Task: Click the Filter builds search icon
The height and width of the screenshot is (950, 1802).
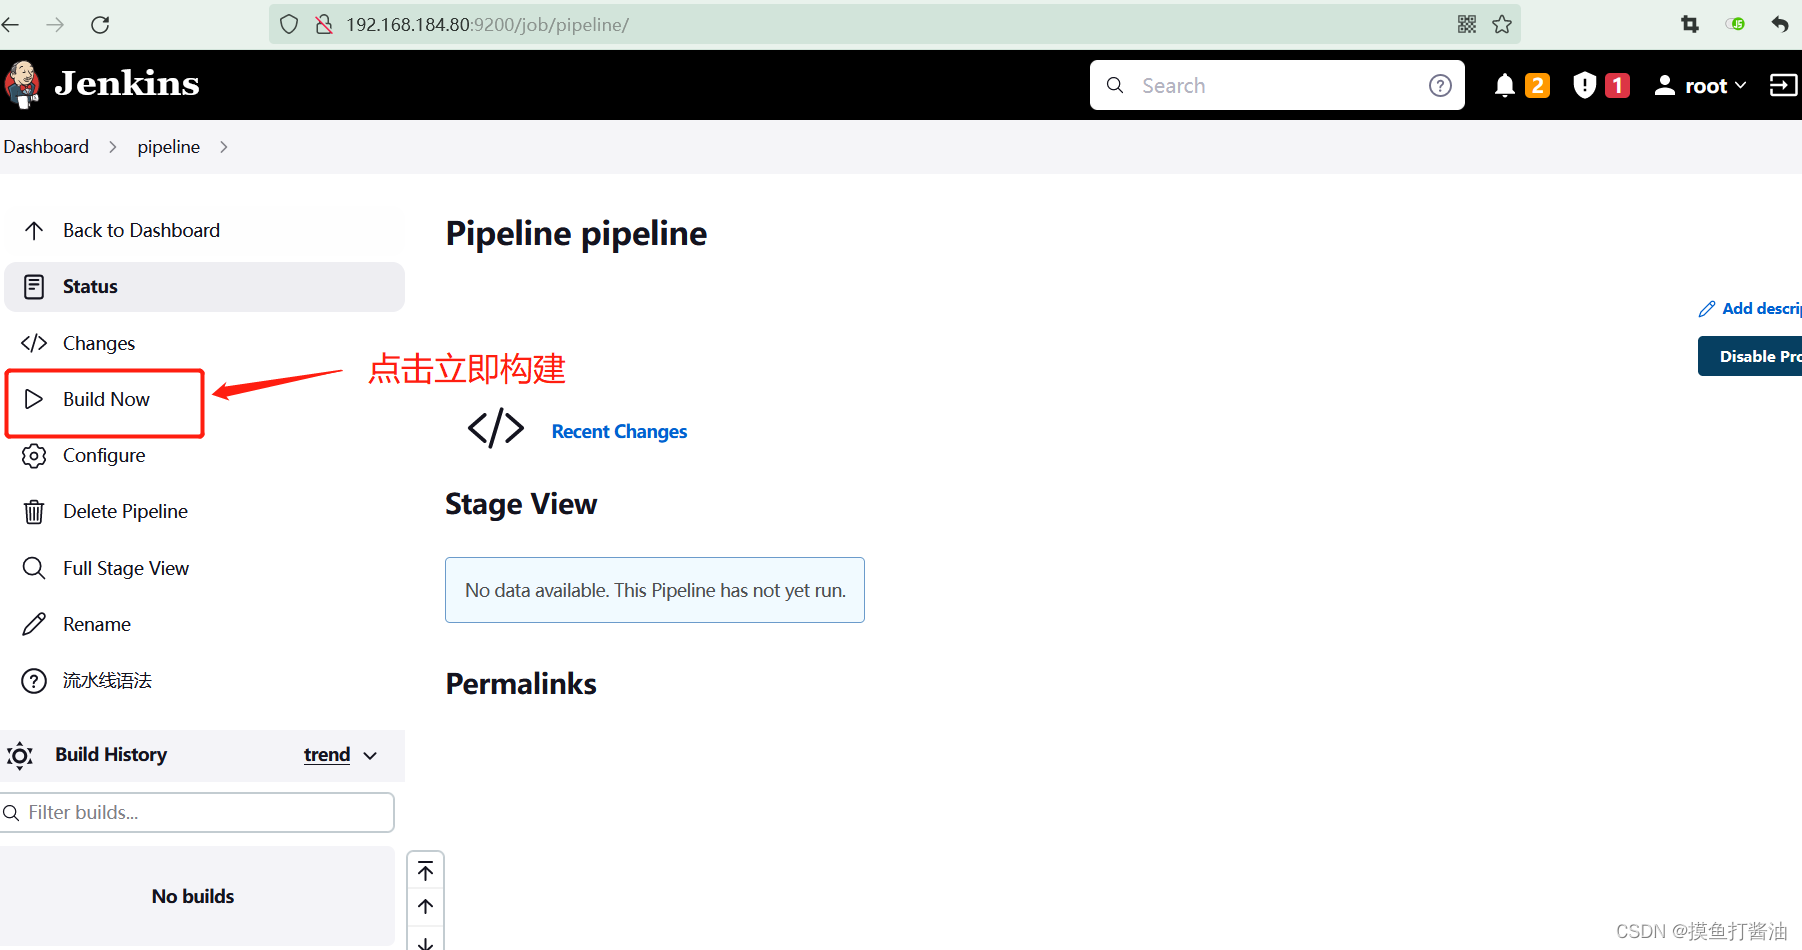Action: click(x=12, y=813)
